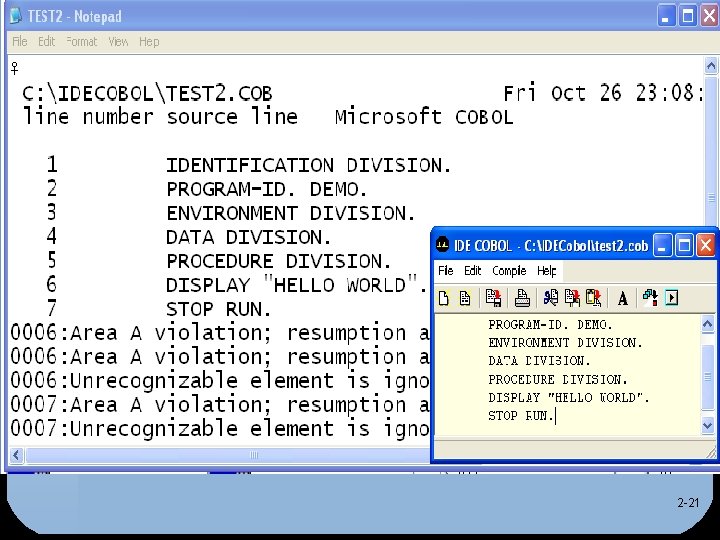This screenshot has height=540, width=720.
Task: Click the Paste (clipboard) icon in IDE COBOL
Action: tap(593, 298)
